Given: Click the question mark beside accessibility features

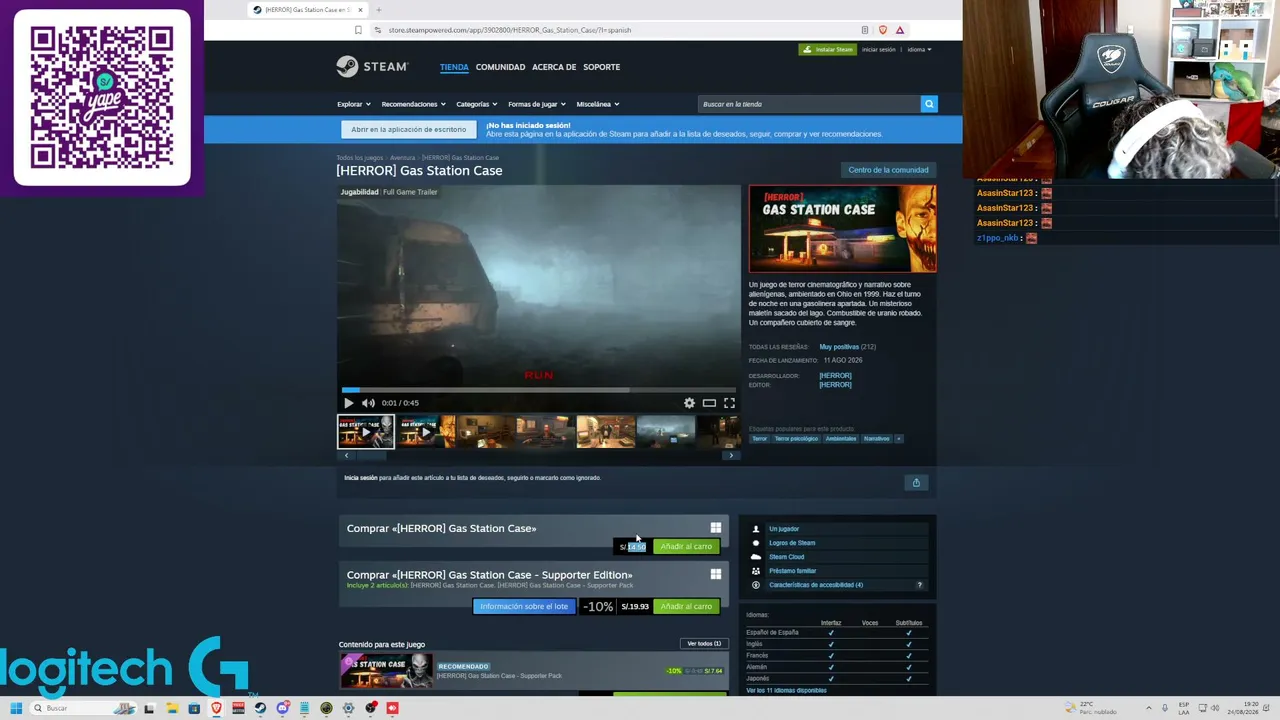Looking at the screenshot, I should 919,585.
